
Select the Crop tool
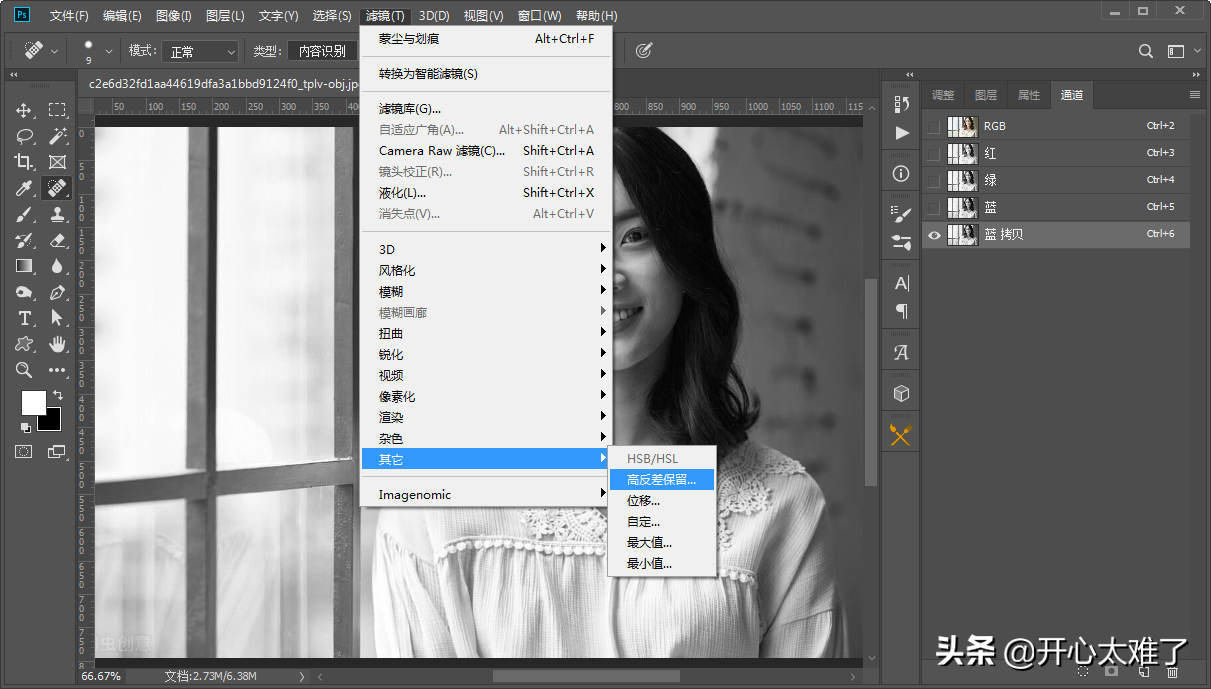24,162
